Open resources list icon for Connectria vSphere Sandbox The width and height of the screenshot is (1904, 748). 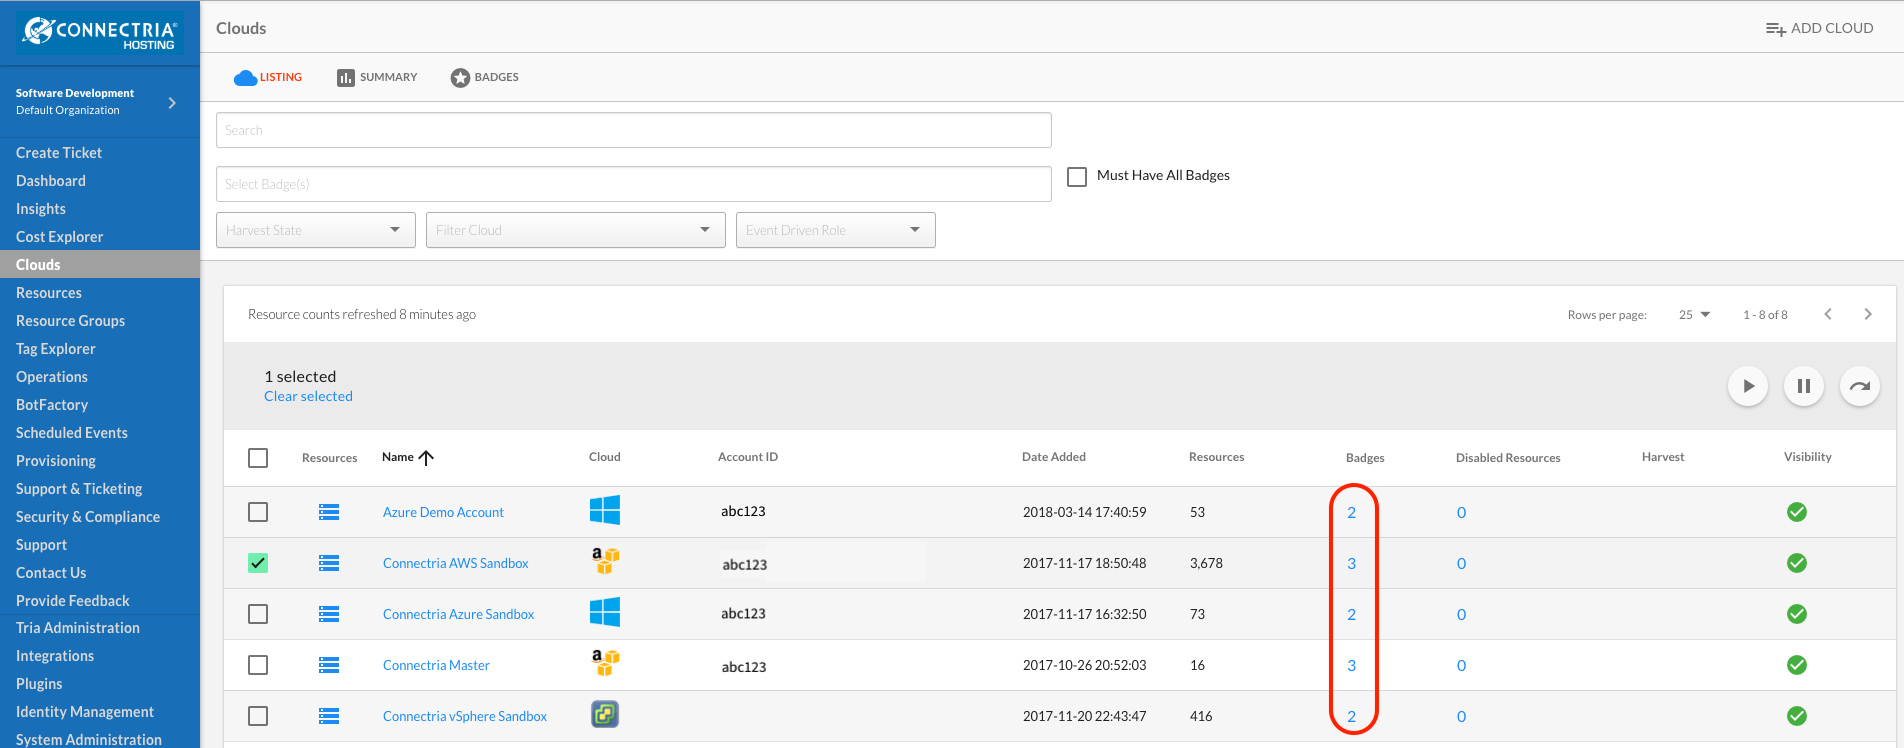[329, 716]
